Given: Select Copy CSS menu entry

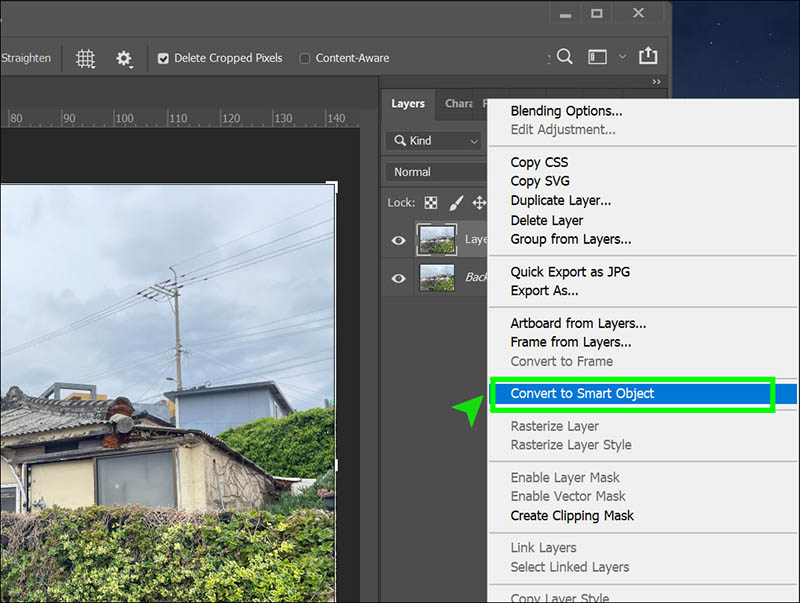Looking at the screenshot, I should (x=539, y=163).
